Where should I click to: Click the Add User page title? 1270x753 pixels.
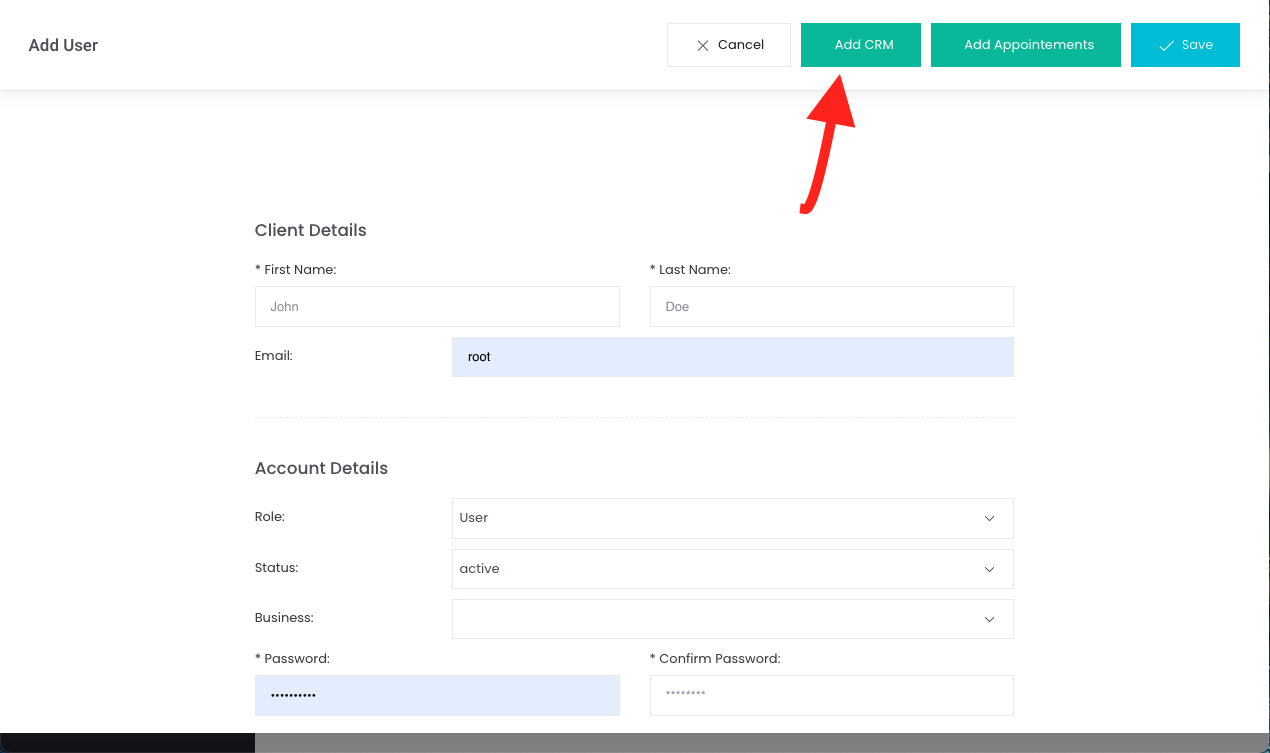coord(63,45)
